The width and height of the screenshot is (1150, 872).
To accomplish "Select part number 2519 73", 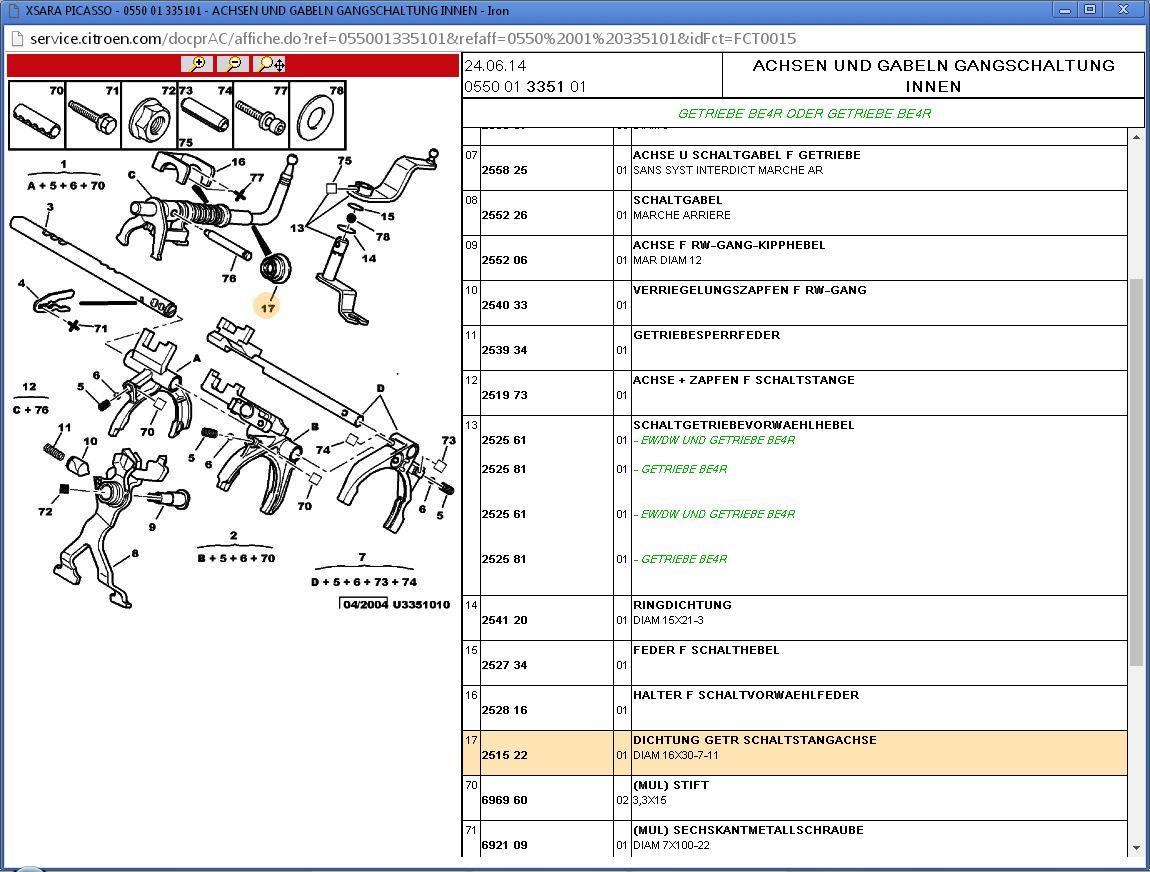I will point(505,395).
